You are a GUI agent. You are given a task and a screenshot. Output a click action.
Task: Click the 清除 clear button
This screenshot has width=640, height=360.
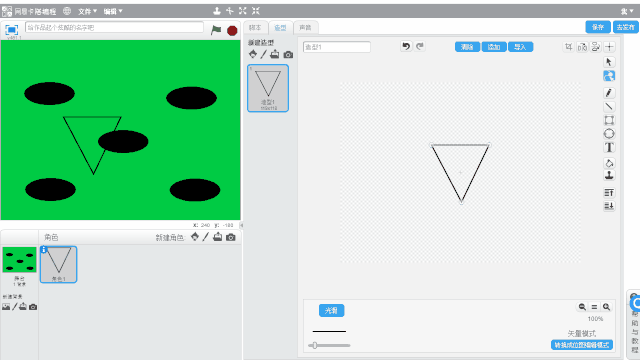pos(467,47)
